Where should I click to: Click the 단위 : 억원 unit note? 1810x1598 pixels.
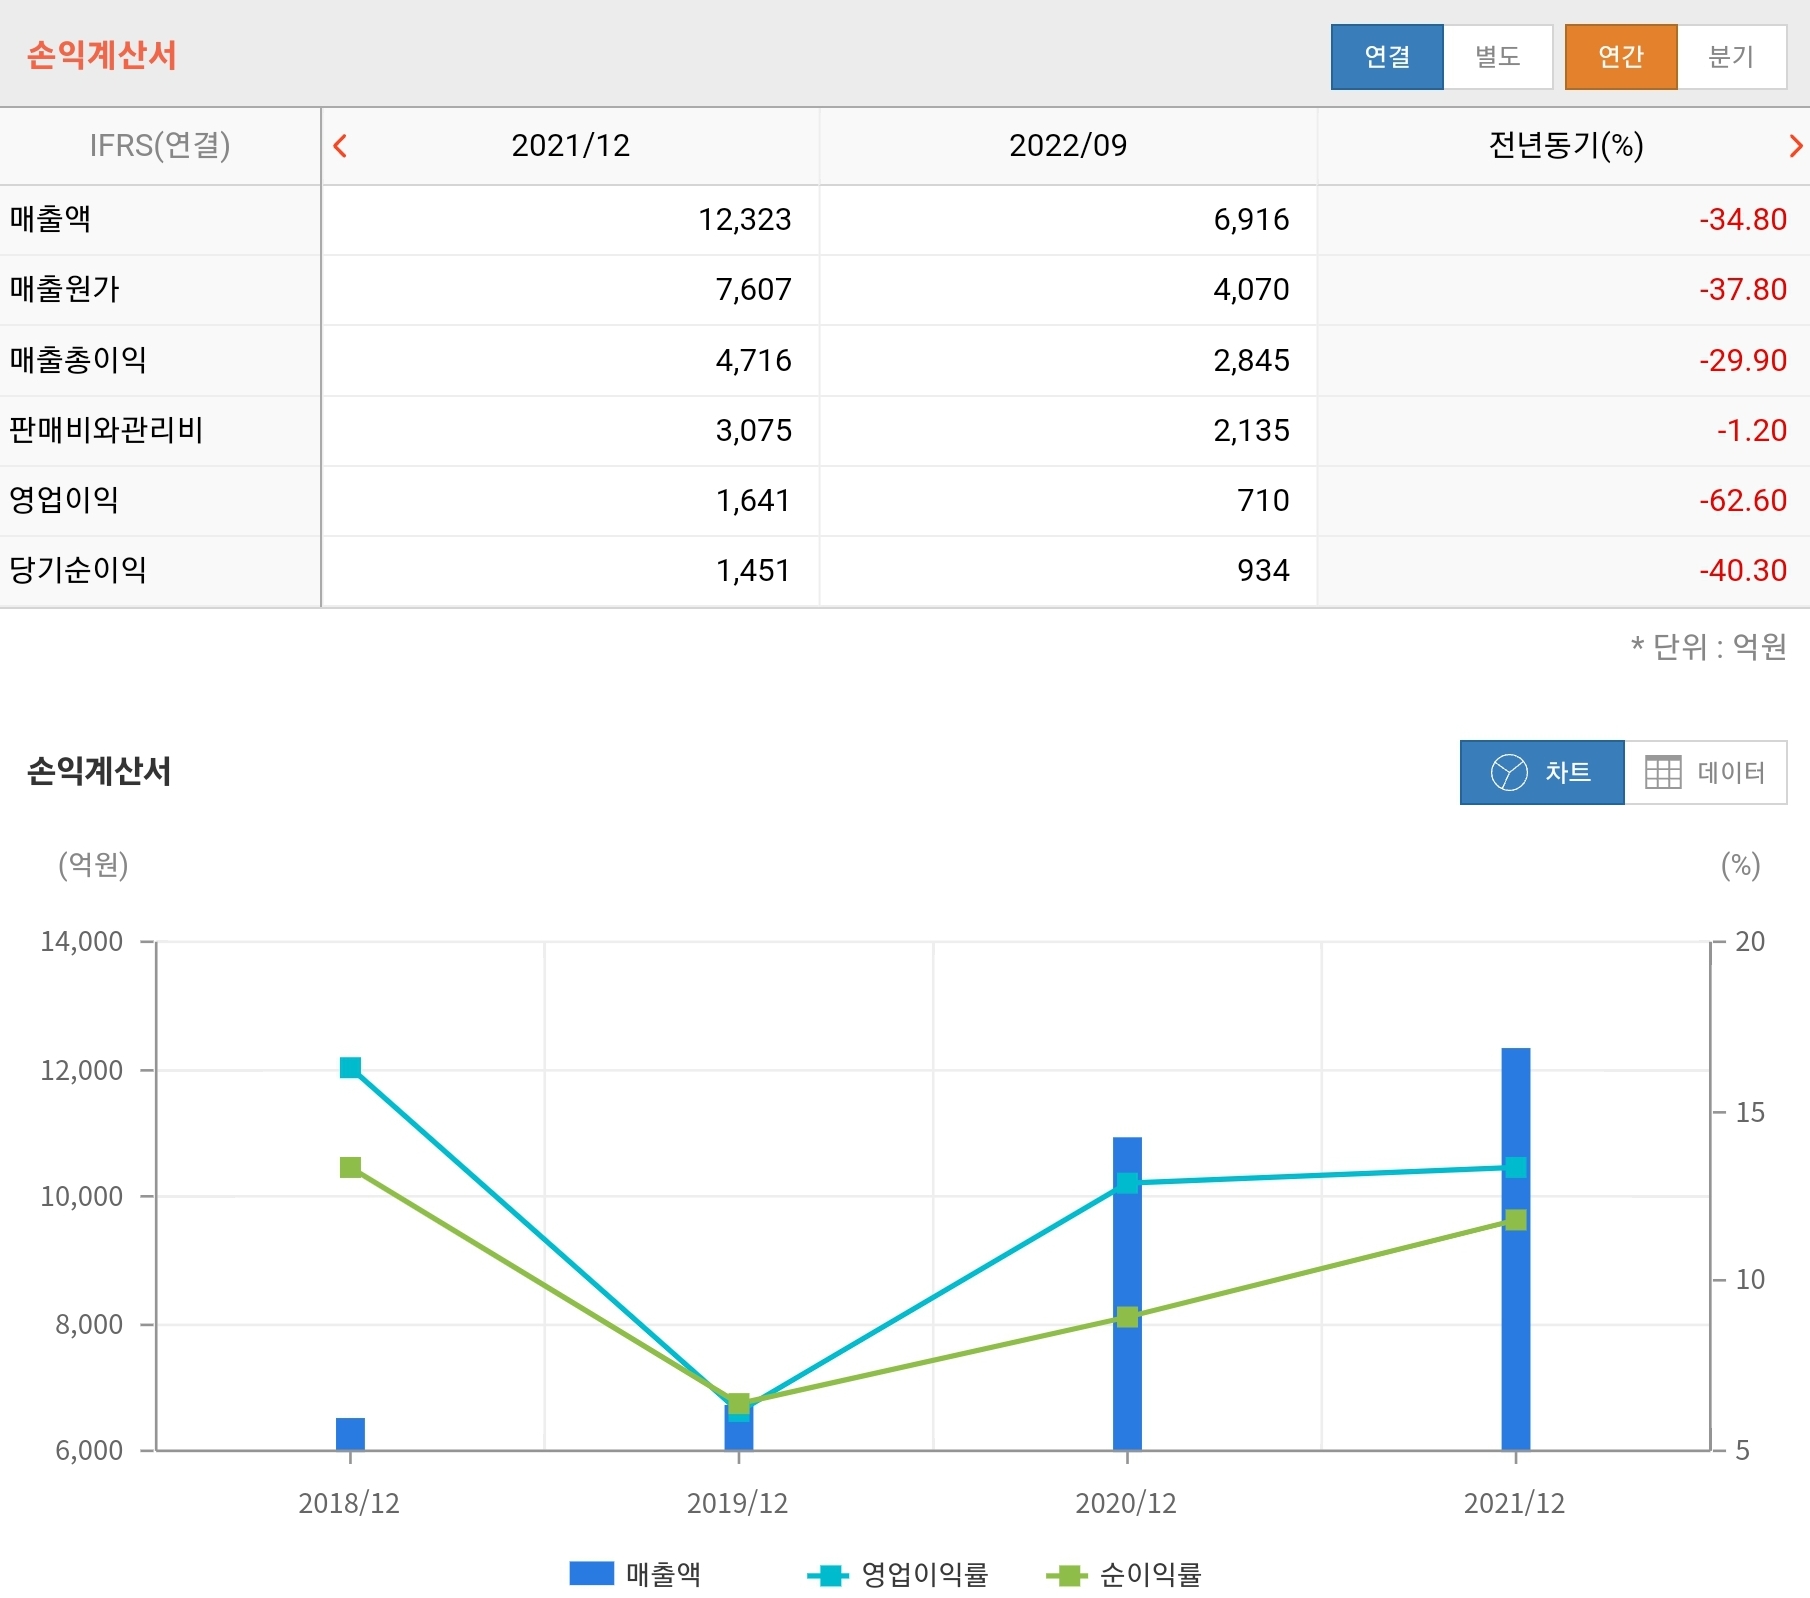1709,647
